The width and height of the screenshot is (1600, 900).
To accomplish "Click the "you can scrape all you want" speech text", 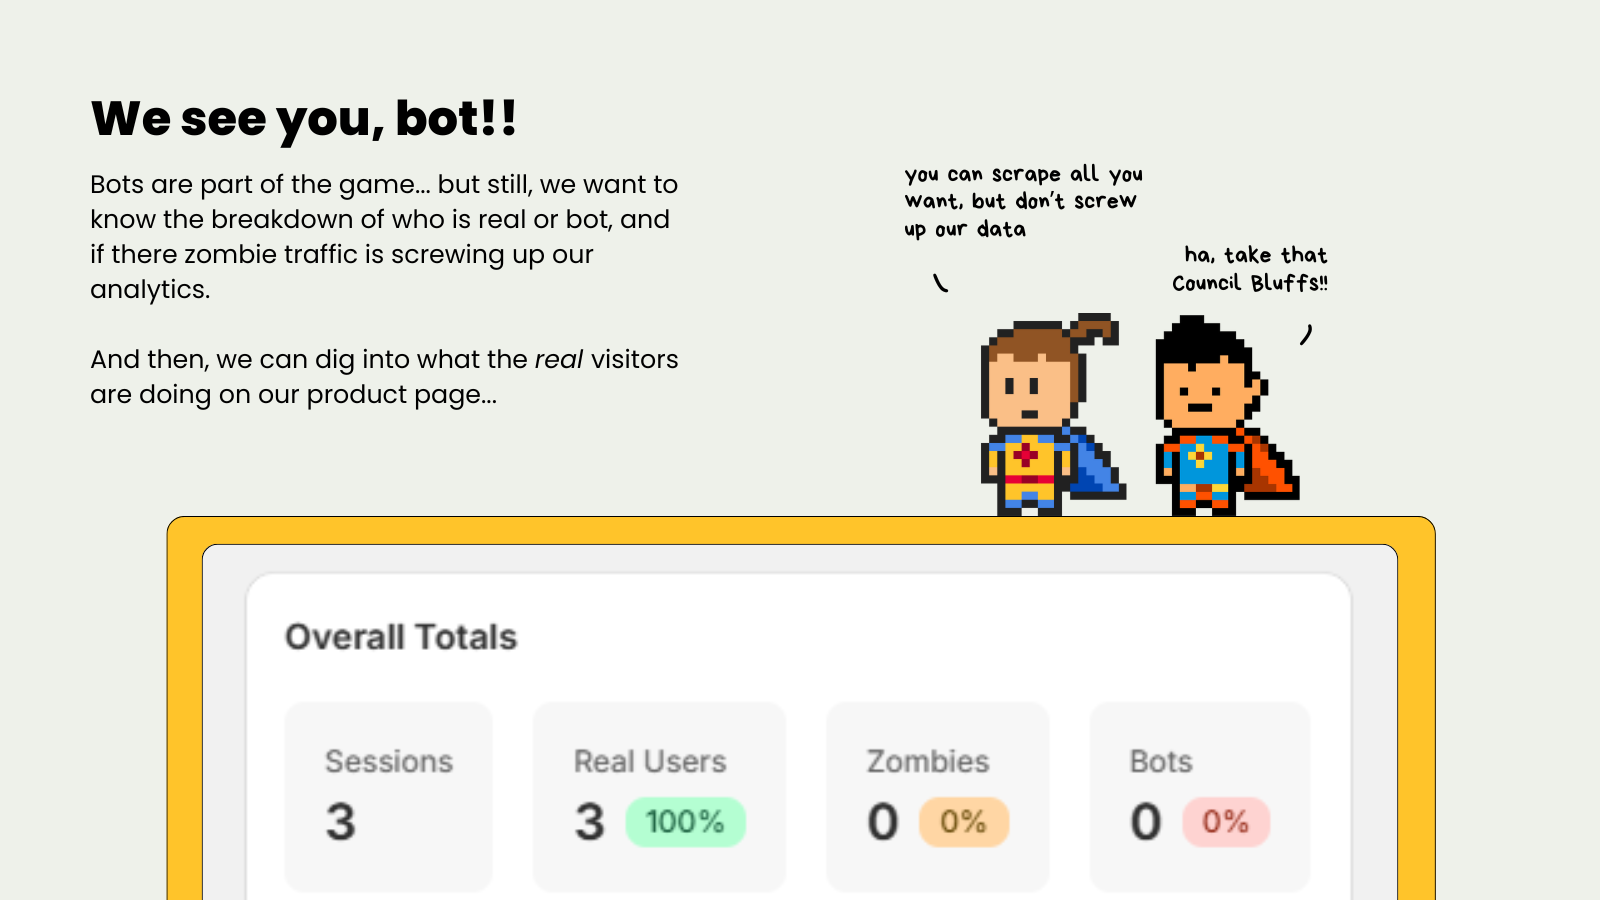I will (x=1022, y=201).
